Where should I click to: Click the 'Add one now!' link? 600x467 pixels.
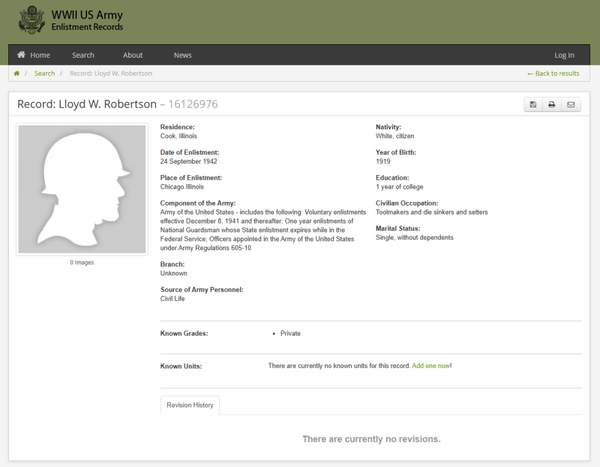tap(432, 366)
